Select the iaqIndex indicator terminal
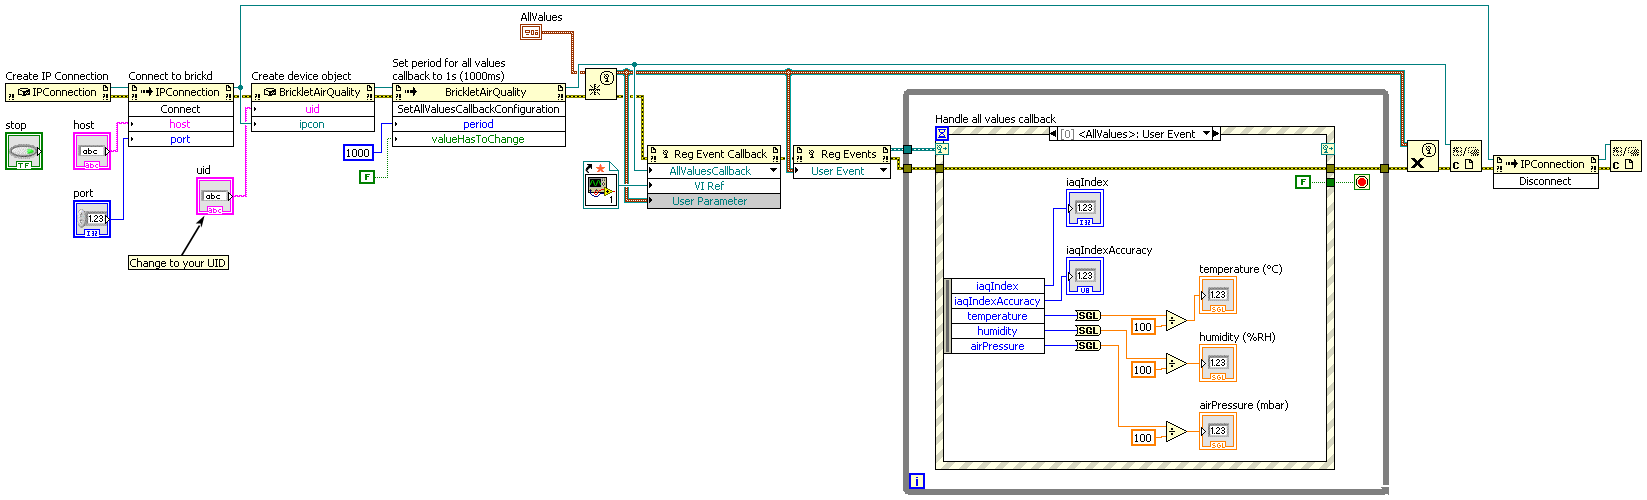The image size is (1647, 500). (1085, 208)
